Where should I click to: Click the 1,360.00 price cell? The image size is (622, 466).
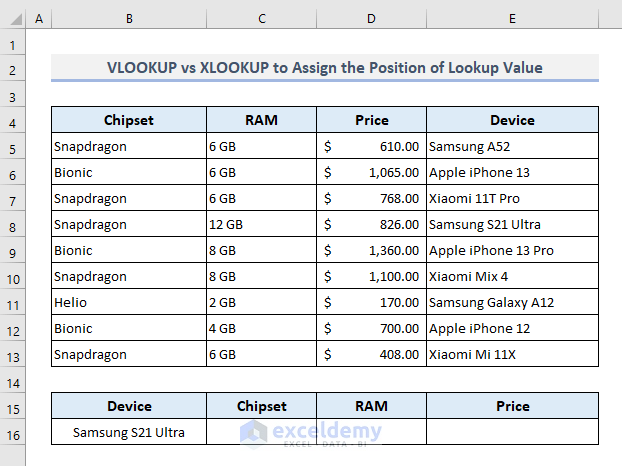click(x=372, y=250)
